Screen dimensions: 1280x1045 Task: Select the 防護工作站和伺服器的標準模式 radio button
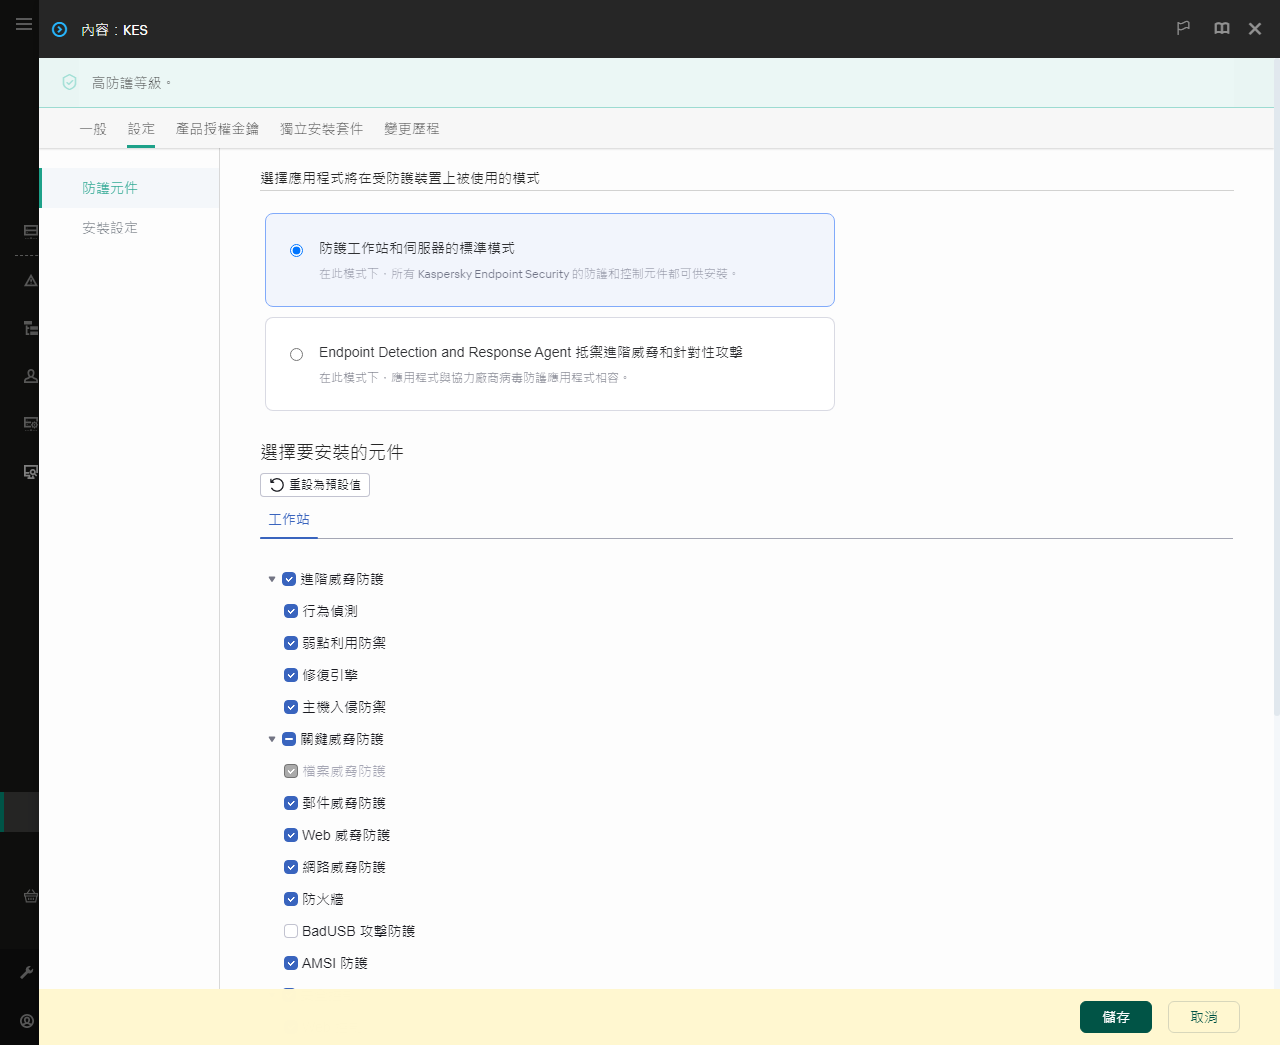pyautogui.click(x=296, y=250)
